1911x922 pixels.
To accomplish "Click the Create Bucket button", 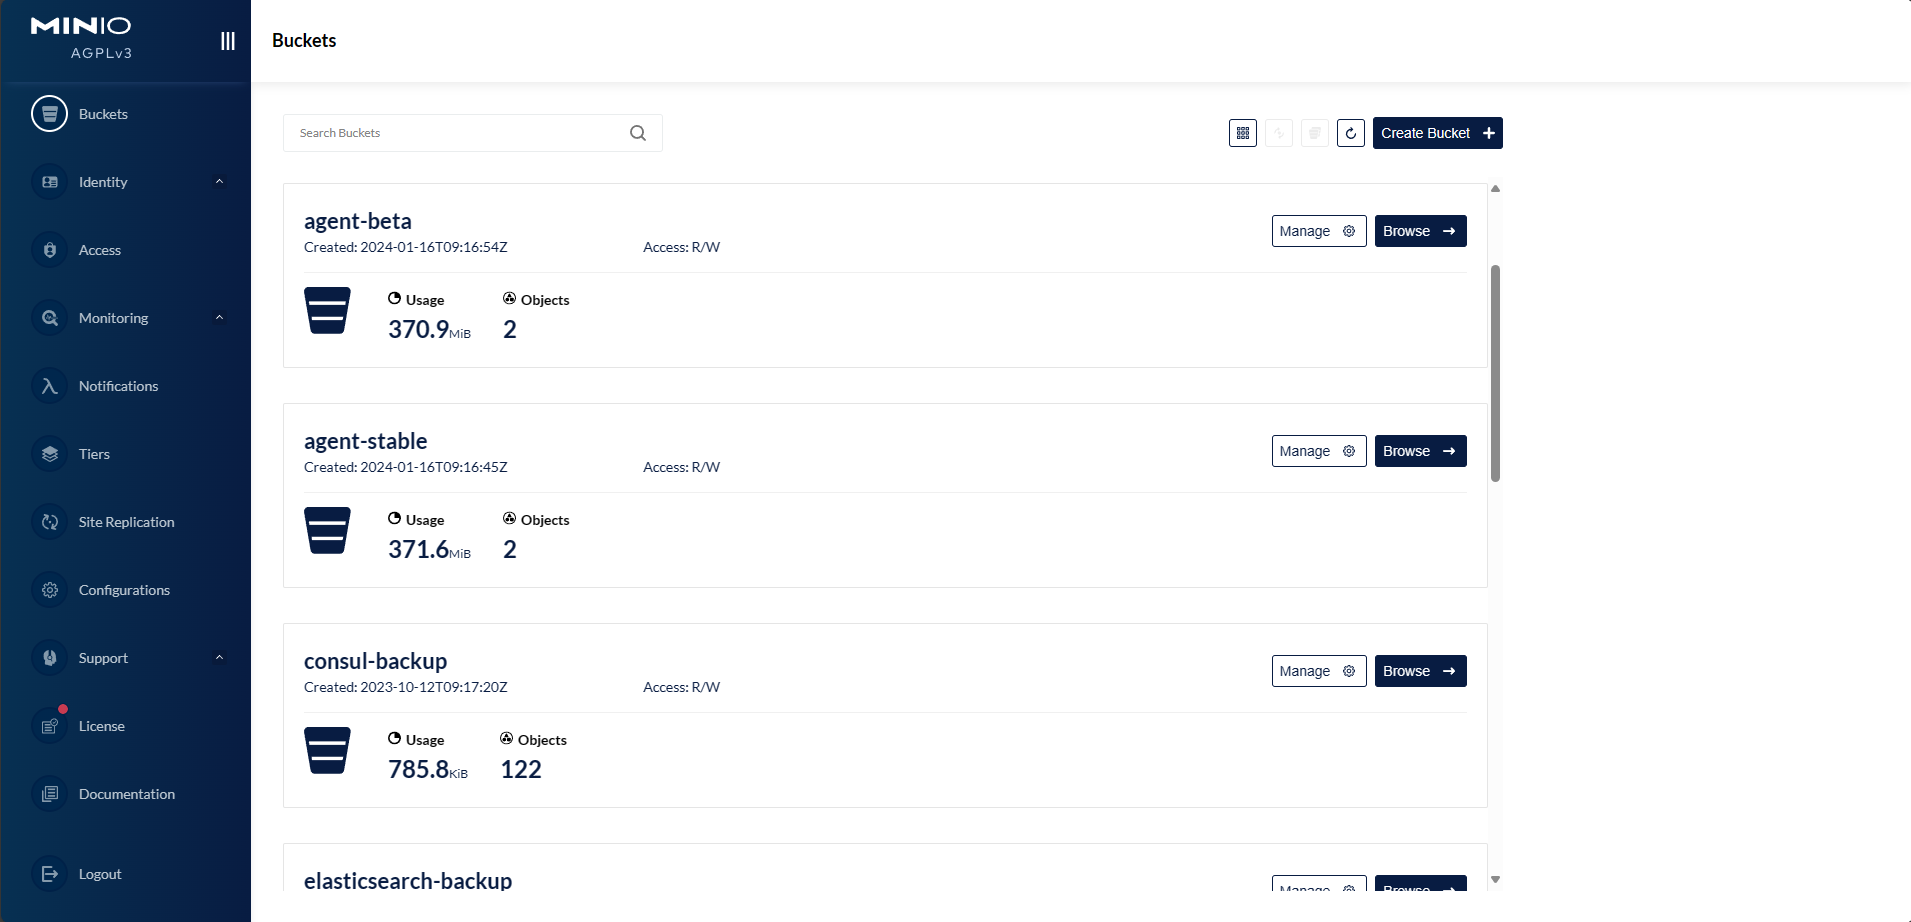I will [1437, 133].
